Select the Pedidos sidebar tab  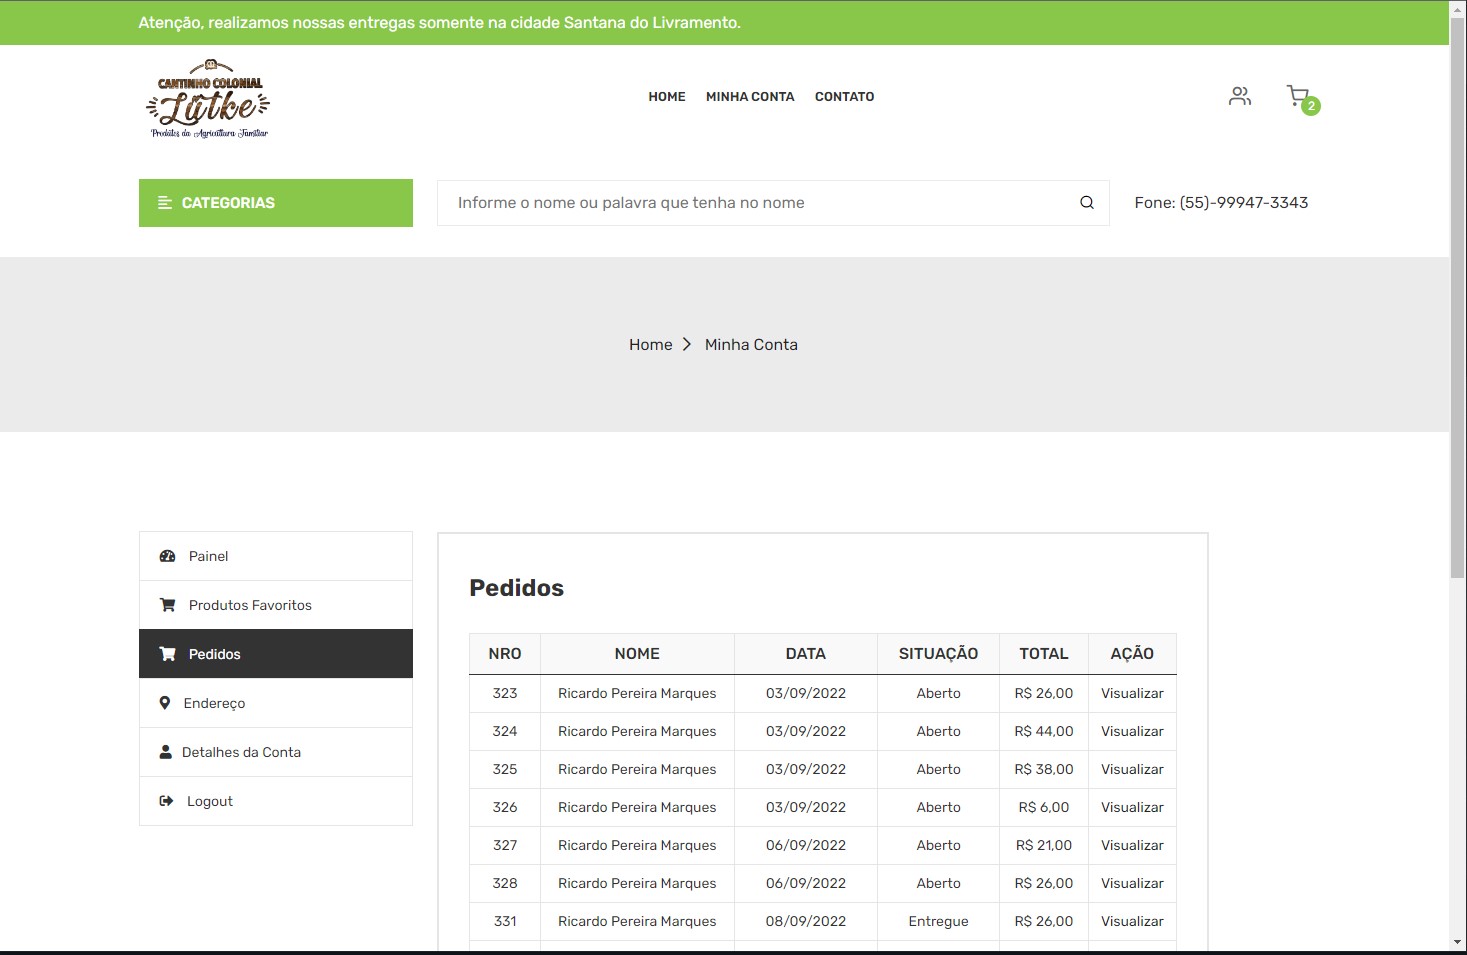(215, 654)
